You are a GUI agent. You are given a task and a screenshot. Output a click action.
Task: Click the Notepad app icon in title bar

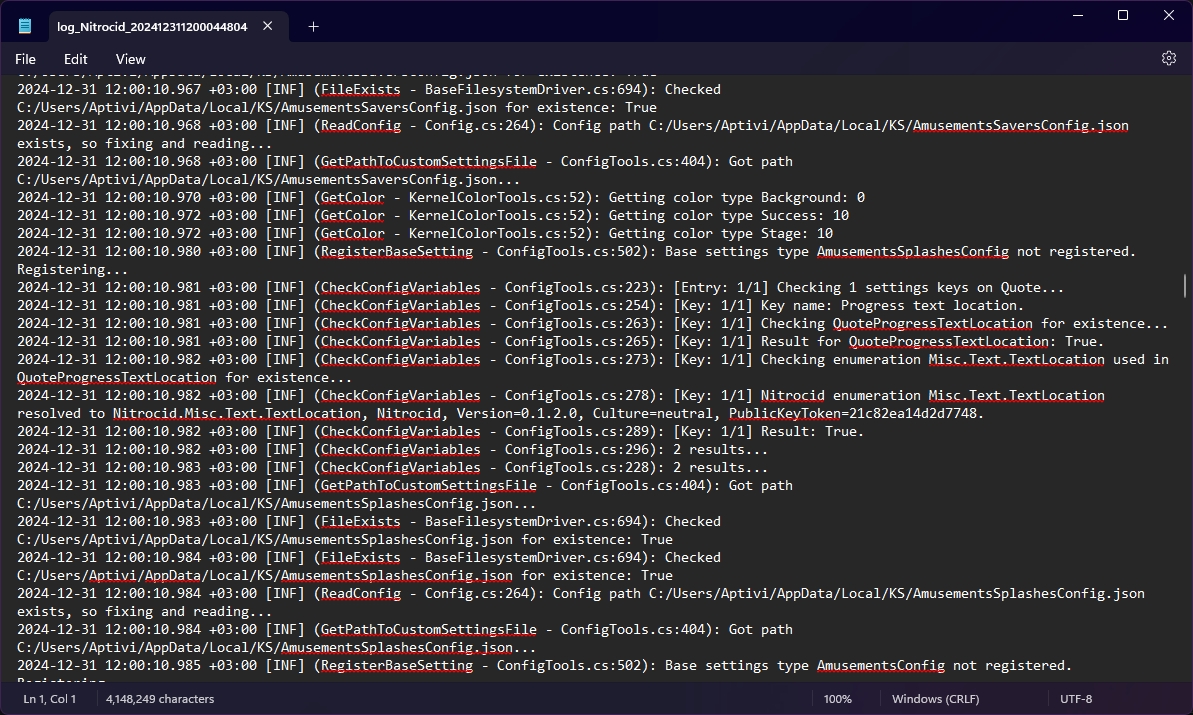[x=25, y=27]
